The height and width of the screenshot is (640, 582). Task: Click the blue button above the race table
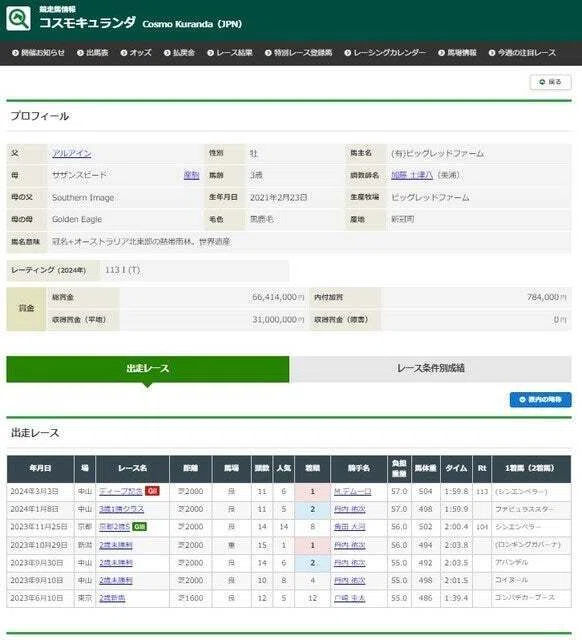pyautogui.click(x=540, y=400)
